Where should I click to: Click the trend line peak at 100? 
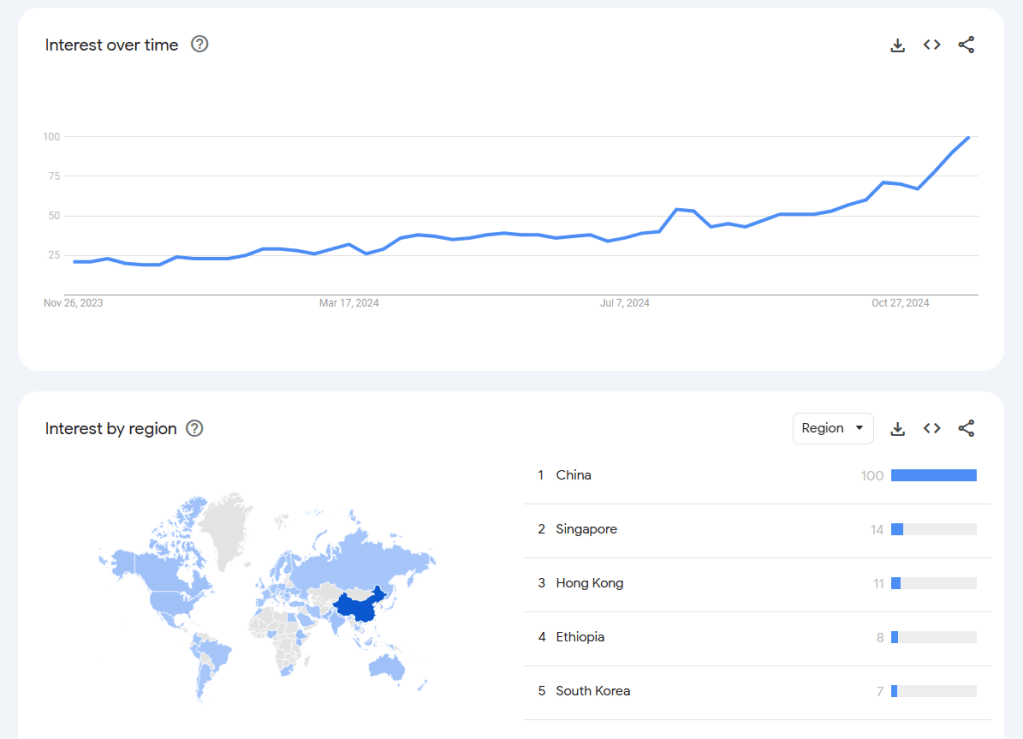tap(968, 137)
